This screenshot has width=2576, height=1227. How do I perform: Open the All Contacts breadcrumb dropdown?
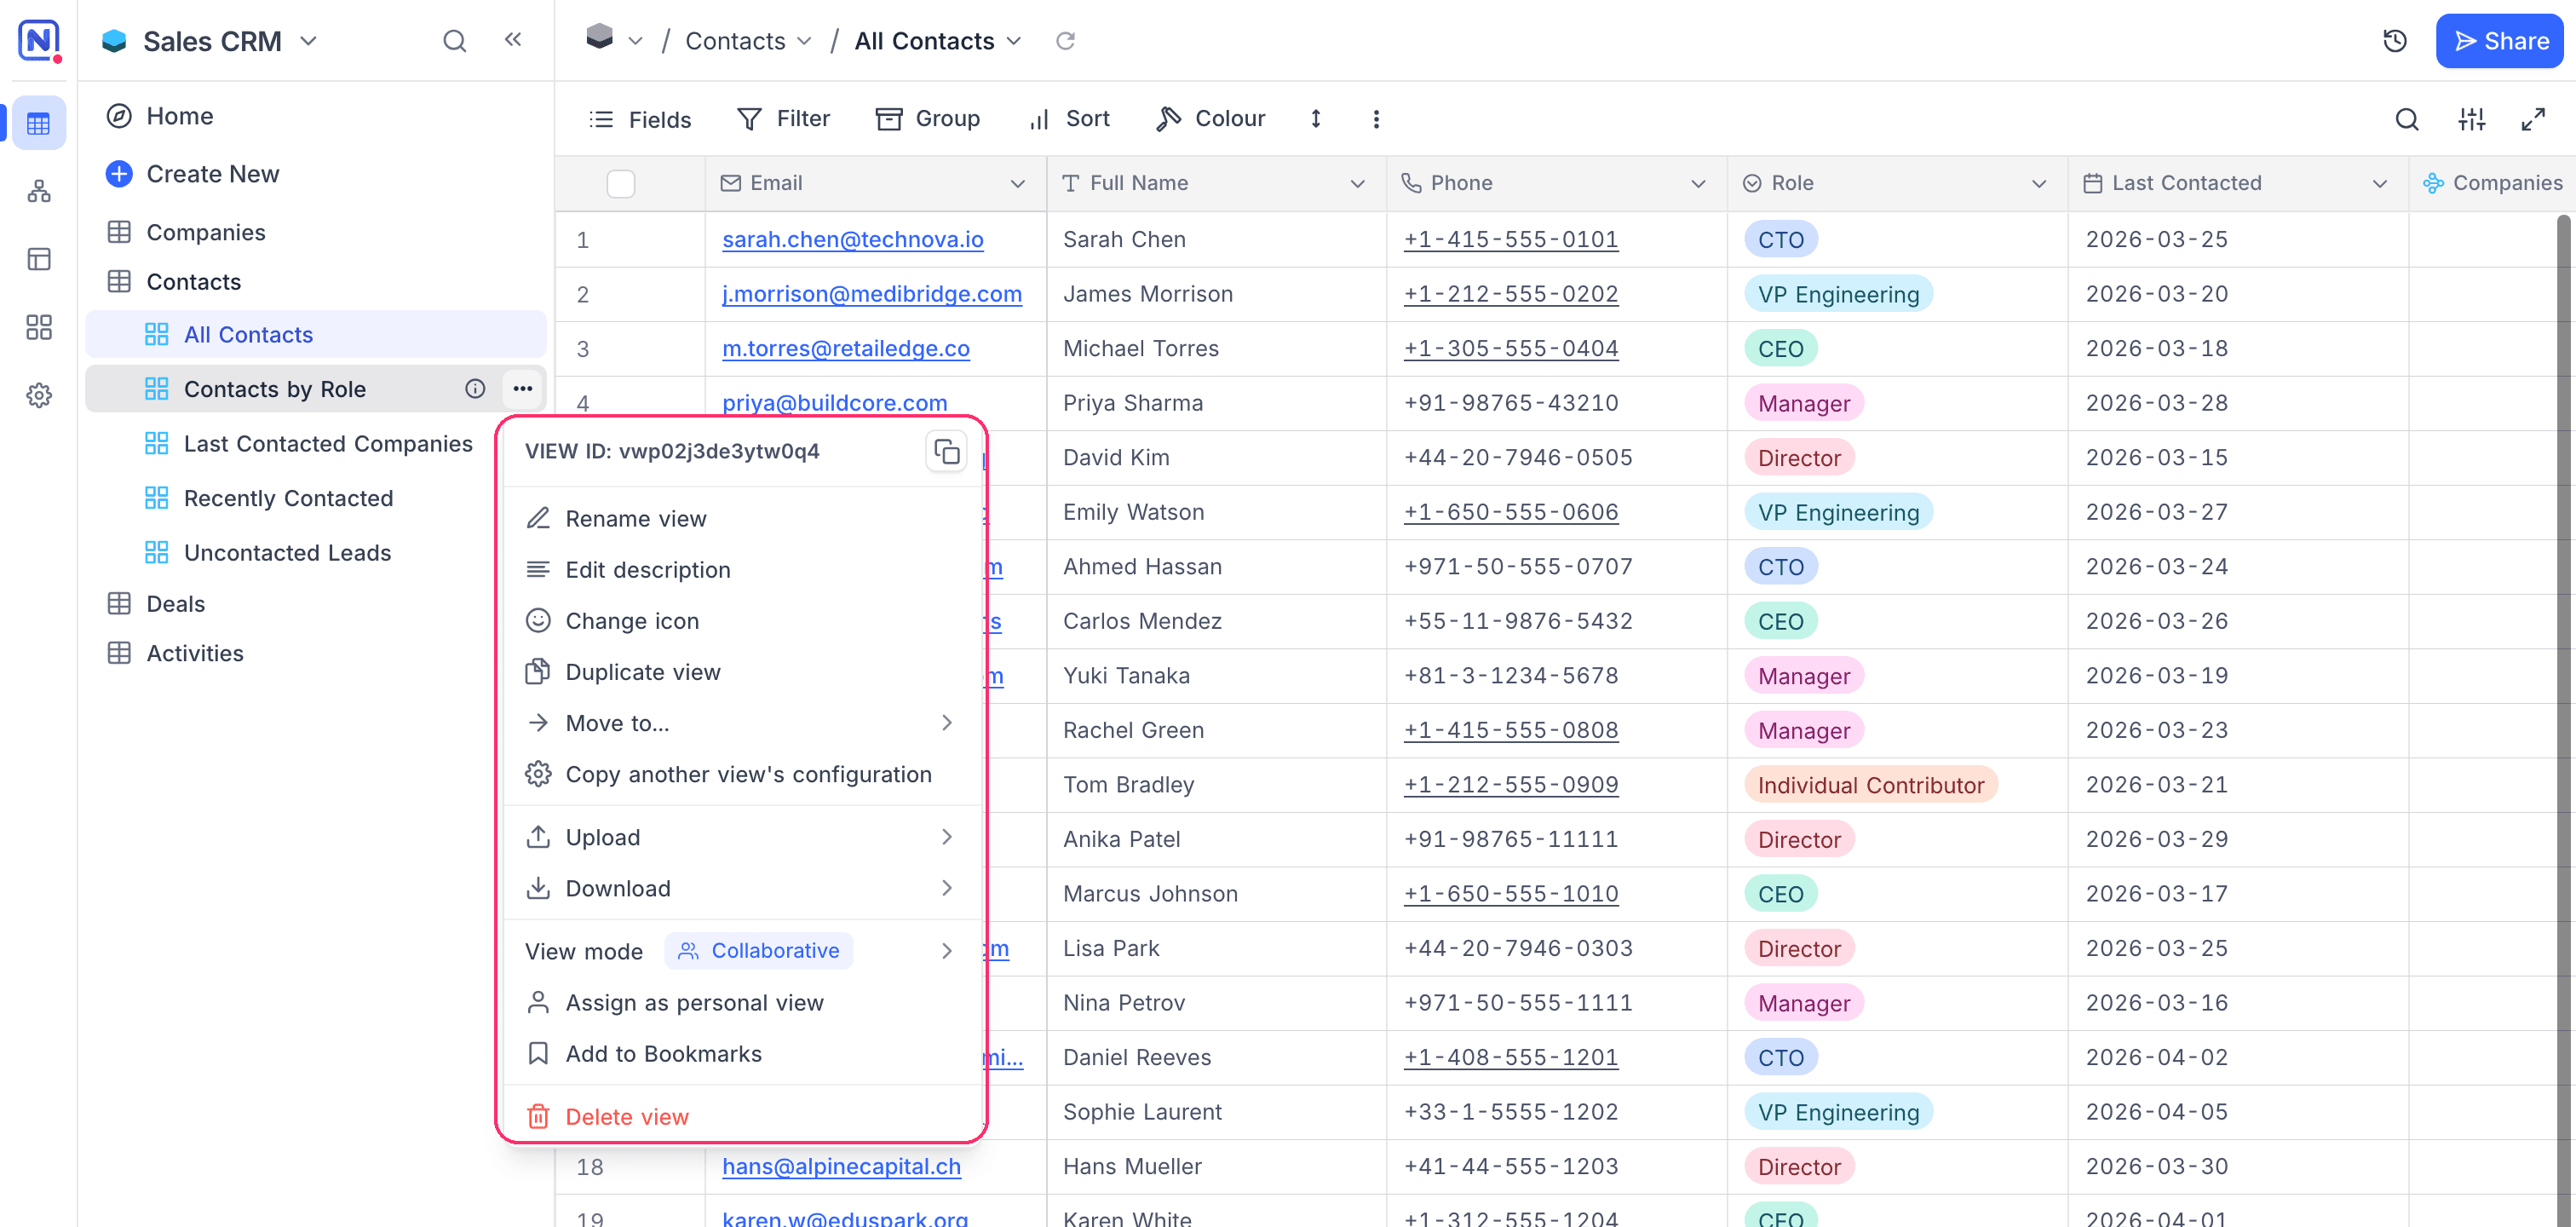[x=1014, y=41]
